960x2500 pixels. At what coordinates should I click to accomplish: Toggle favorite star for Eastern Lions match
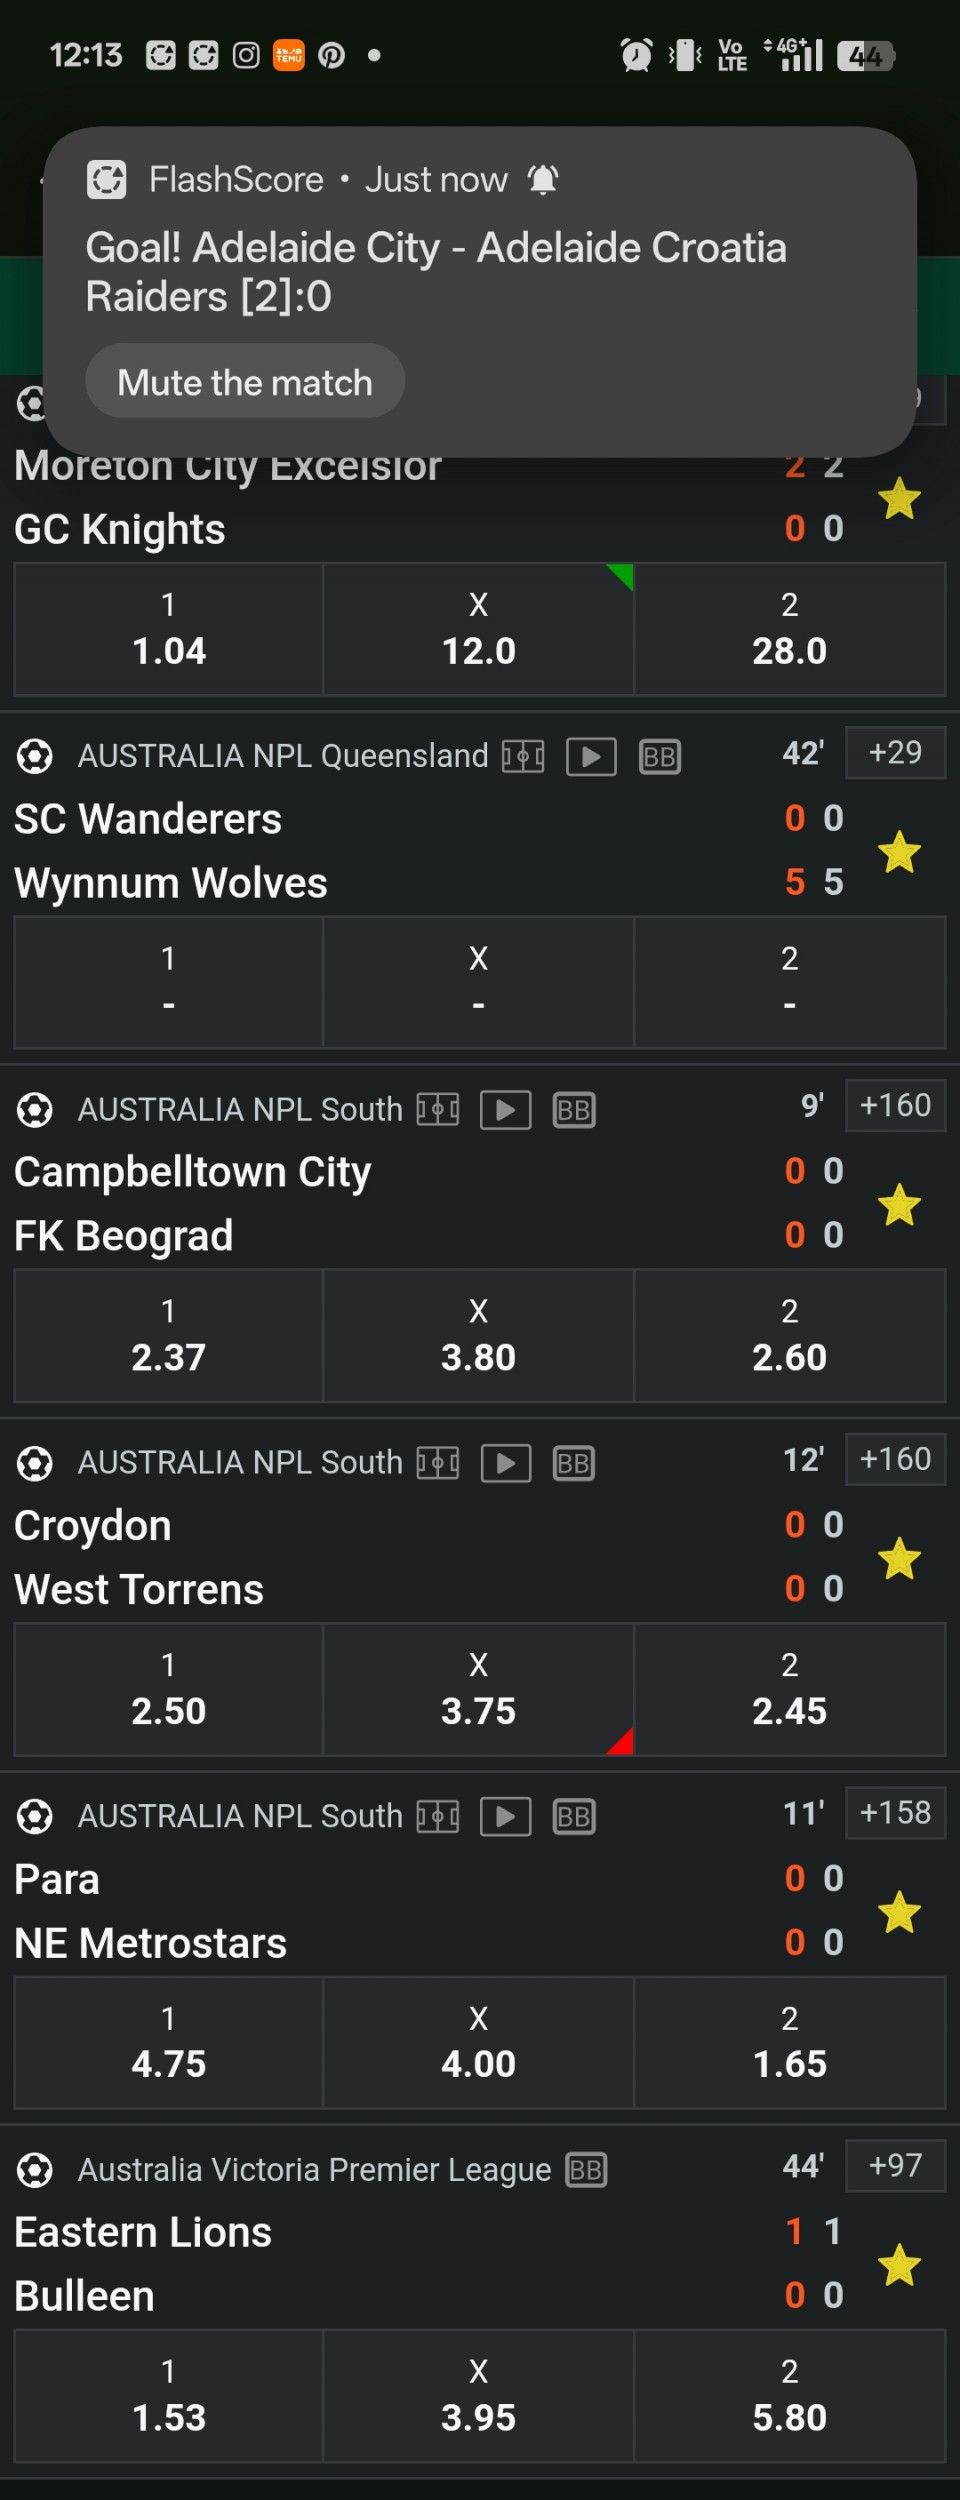pyautogui.click(x=899, y=2265)
